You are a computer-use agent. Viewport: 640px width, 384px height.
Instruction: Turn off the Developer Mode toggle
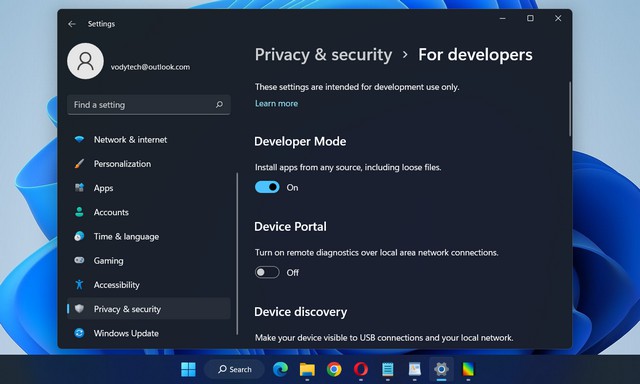[x=267, y=187]
